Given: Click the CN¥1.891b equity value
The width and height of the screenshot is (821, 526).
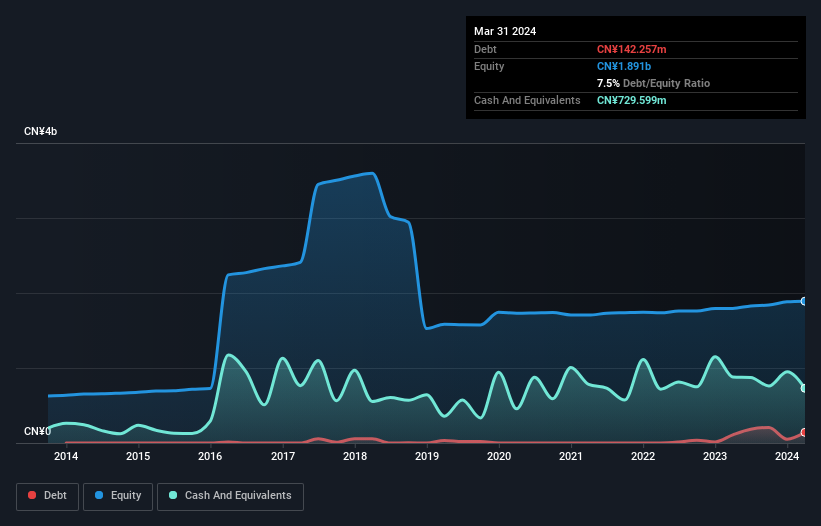Looking at the screenshot, I should (624, 66).
